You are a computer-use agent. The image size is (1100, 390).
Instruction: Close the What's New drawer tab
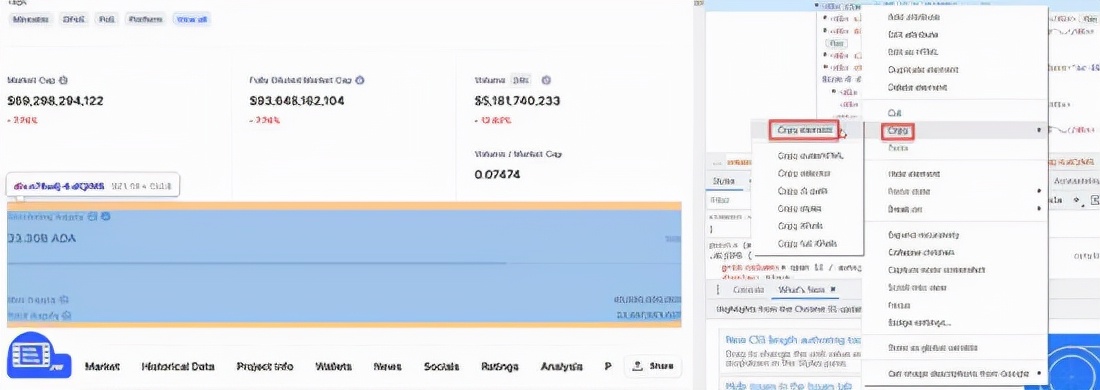pyautogui.click(x=833, y=289)
